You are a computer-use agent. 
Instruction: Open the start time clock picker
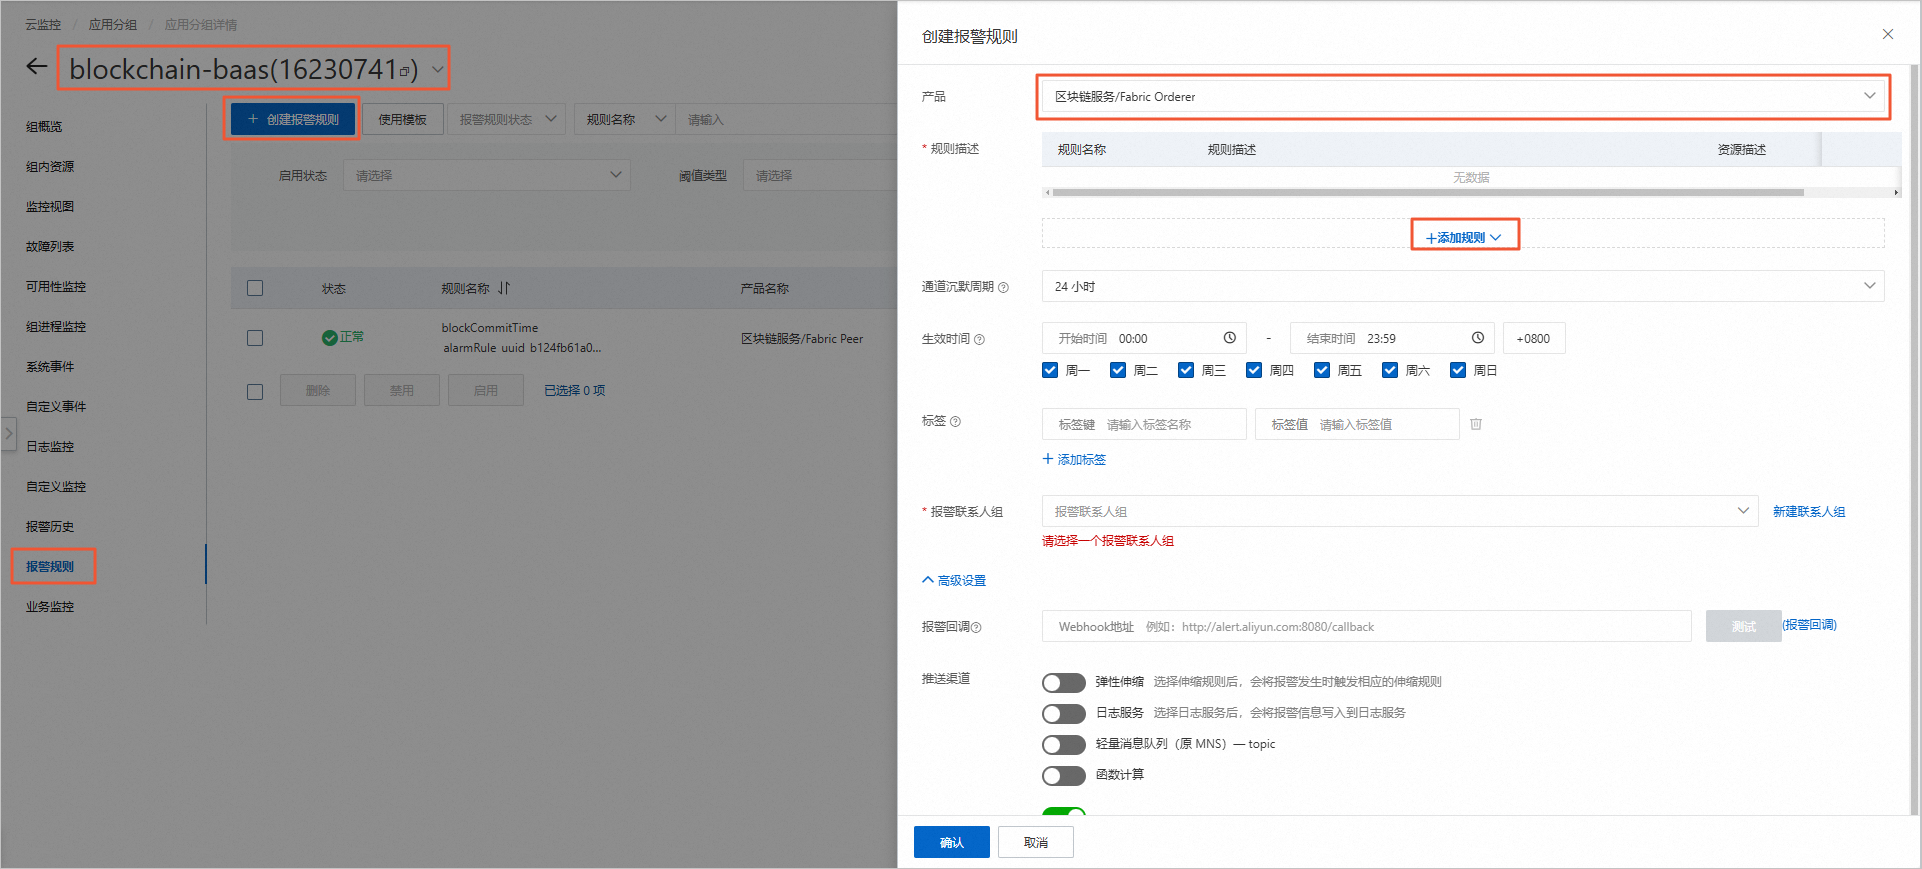point(1230,338)
